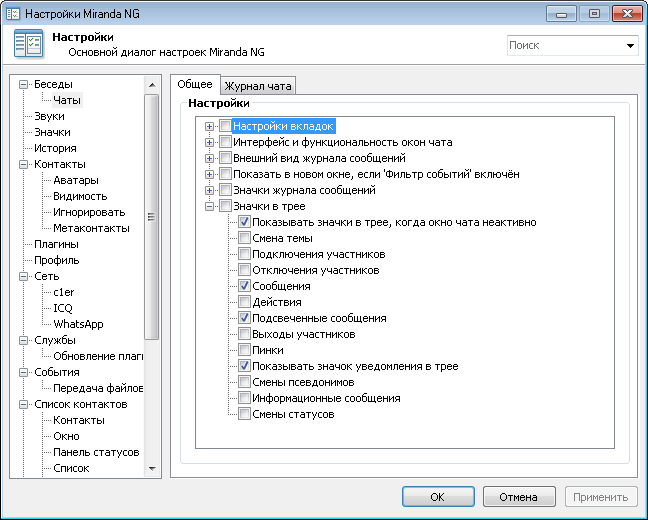Tick the 'Смены статусов' checkbox
Image resolution: width=648 pixels, height=520 pixels.
tap(244, 414)
